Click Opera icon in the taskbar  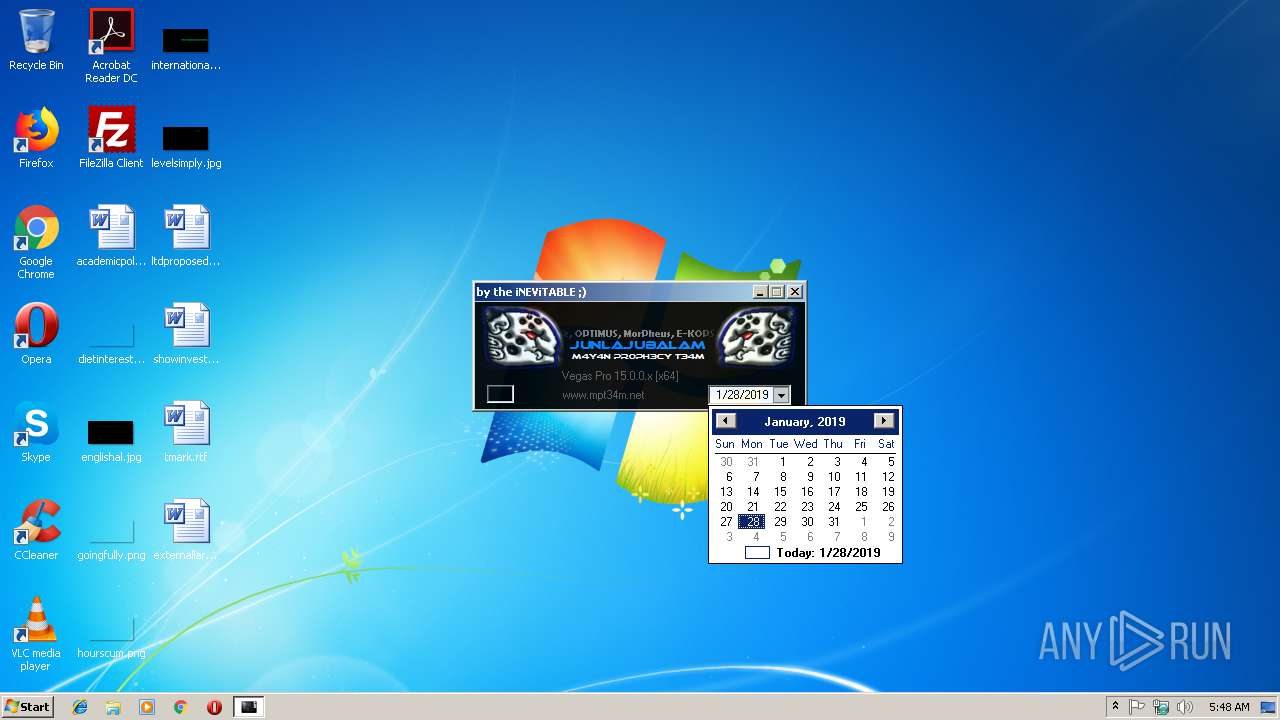[214, 707]
